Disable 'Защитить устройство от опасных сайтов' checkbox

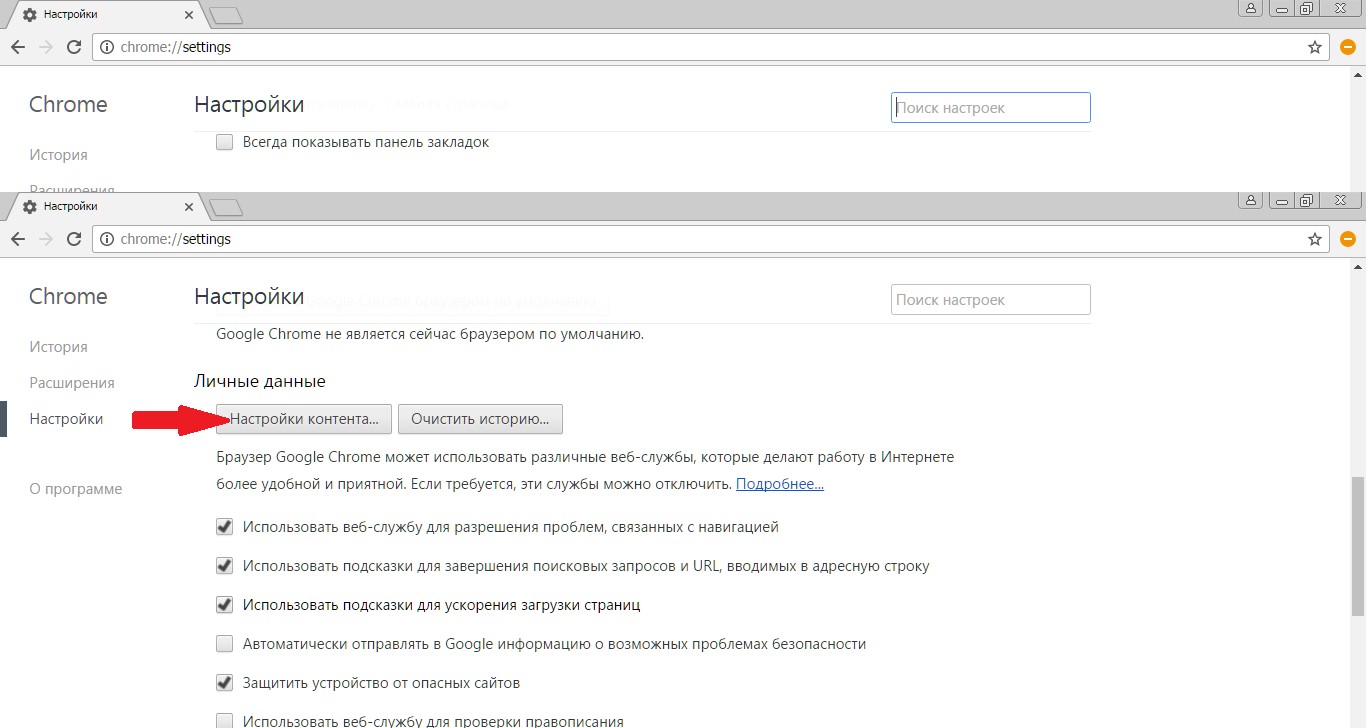click(x=225, y=683)
